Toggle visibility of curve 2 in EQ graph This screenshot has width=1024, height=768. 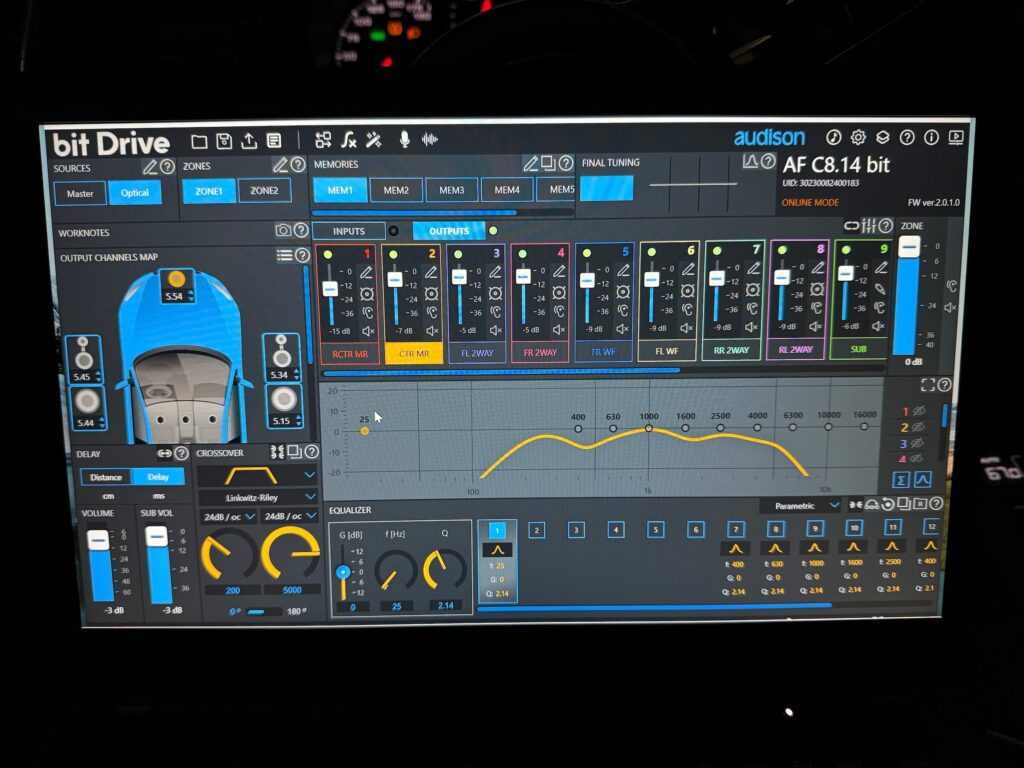[x=918, y=427]
